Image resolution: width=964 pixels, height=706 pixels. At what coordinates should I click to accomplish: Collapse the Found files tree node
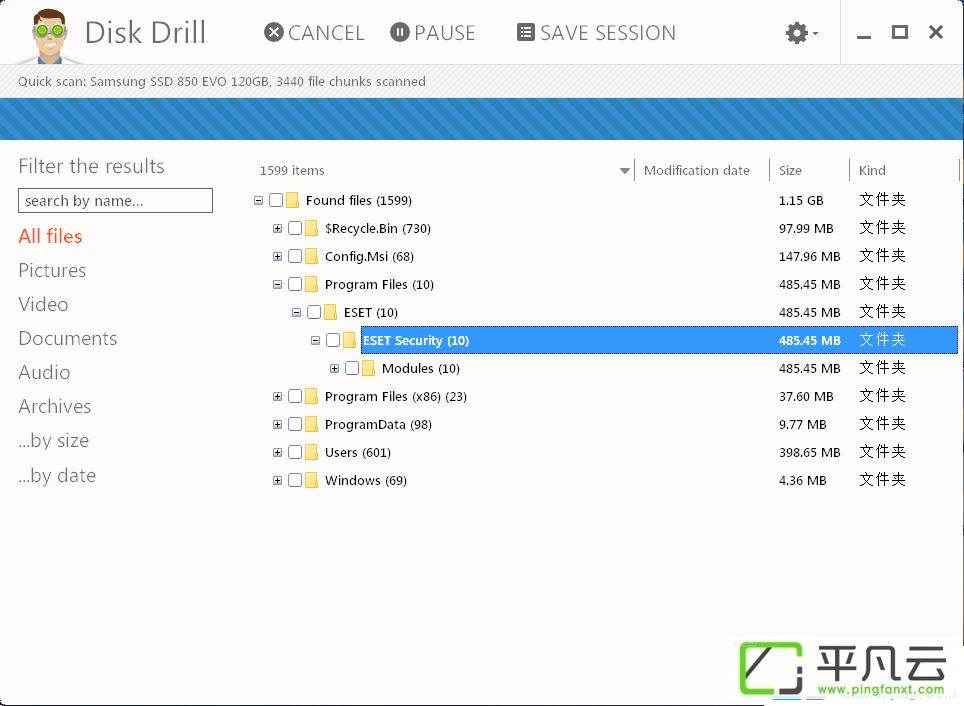click(x=258, y=200)
